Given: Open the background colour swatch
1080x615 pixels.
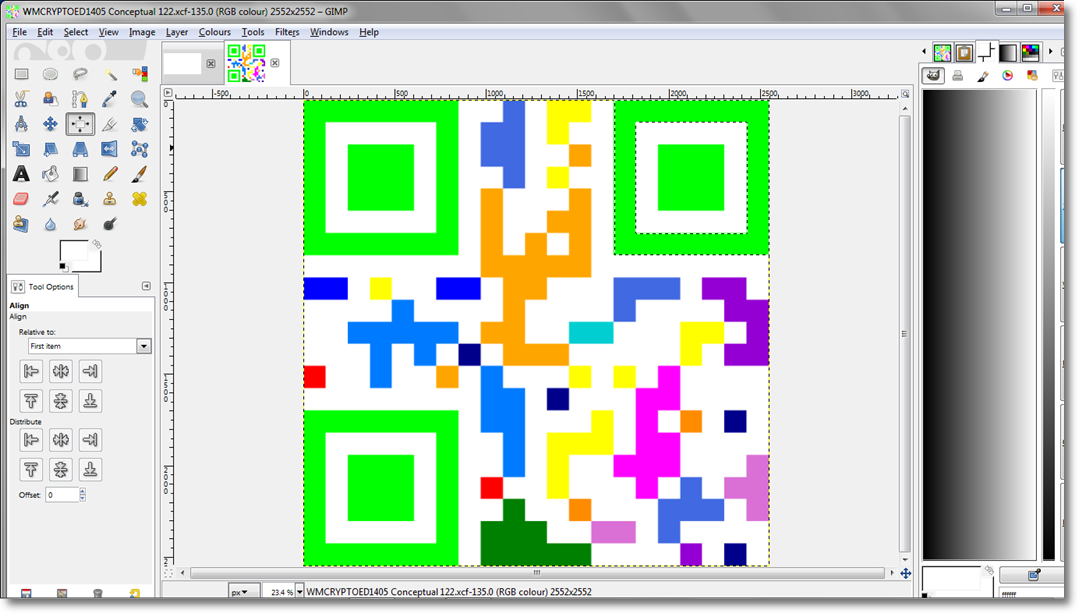Looking at the screenshot, I should [94, 263].
